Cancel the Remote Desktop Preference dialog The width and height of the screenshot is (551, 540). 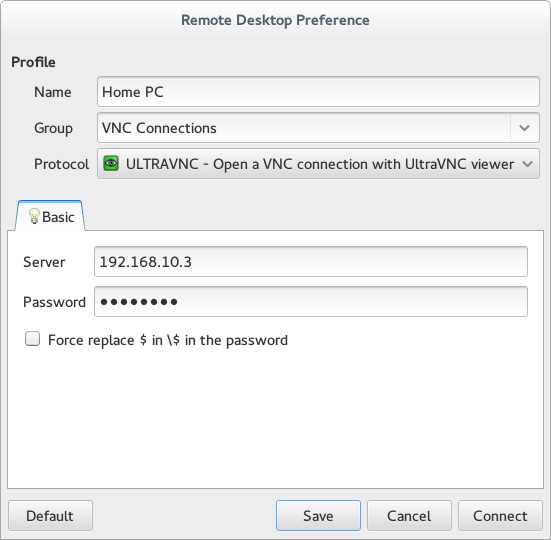(409, 516)
